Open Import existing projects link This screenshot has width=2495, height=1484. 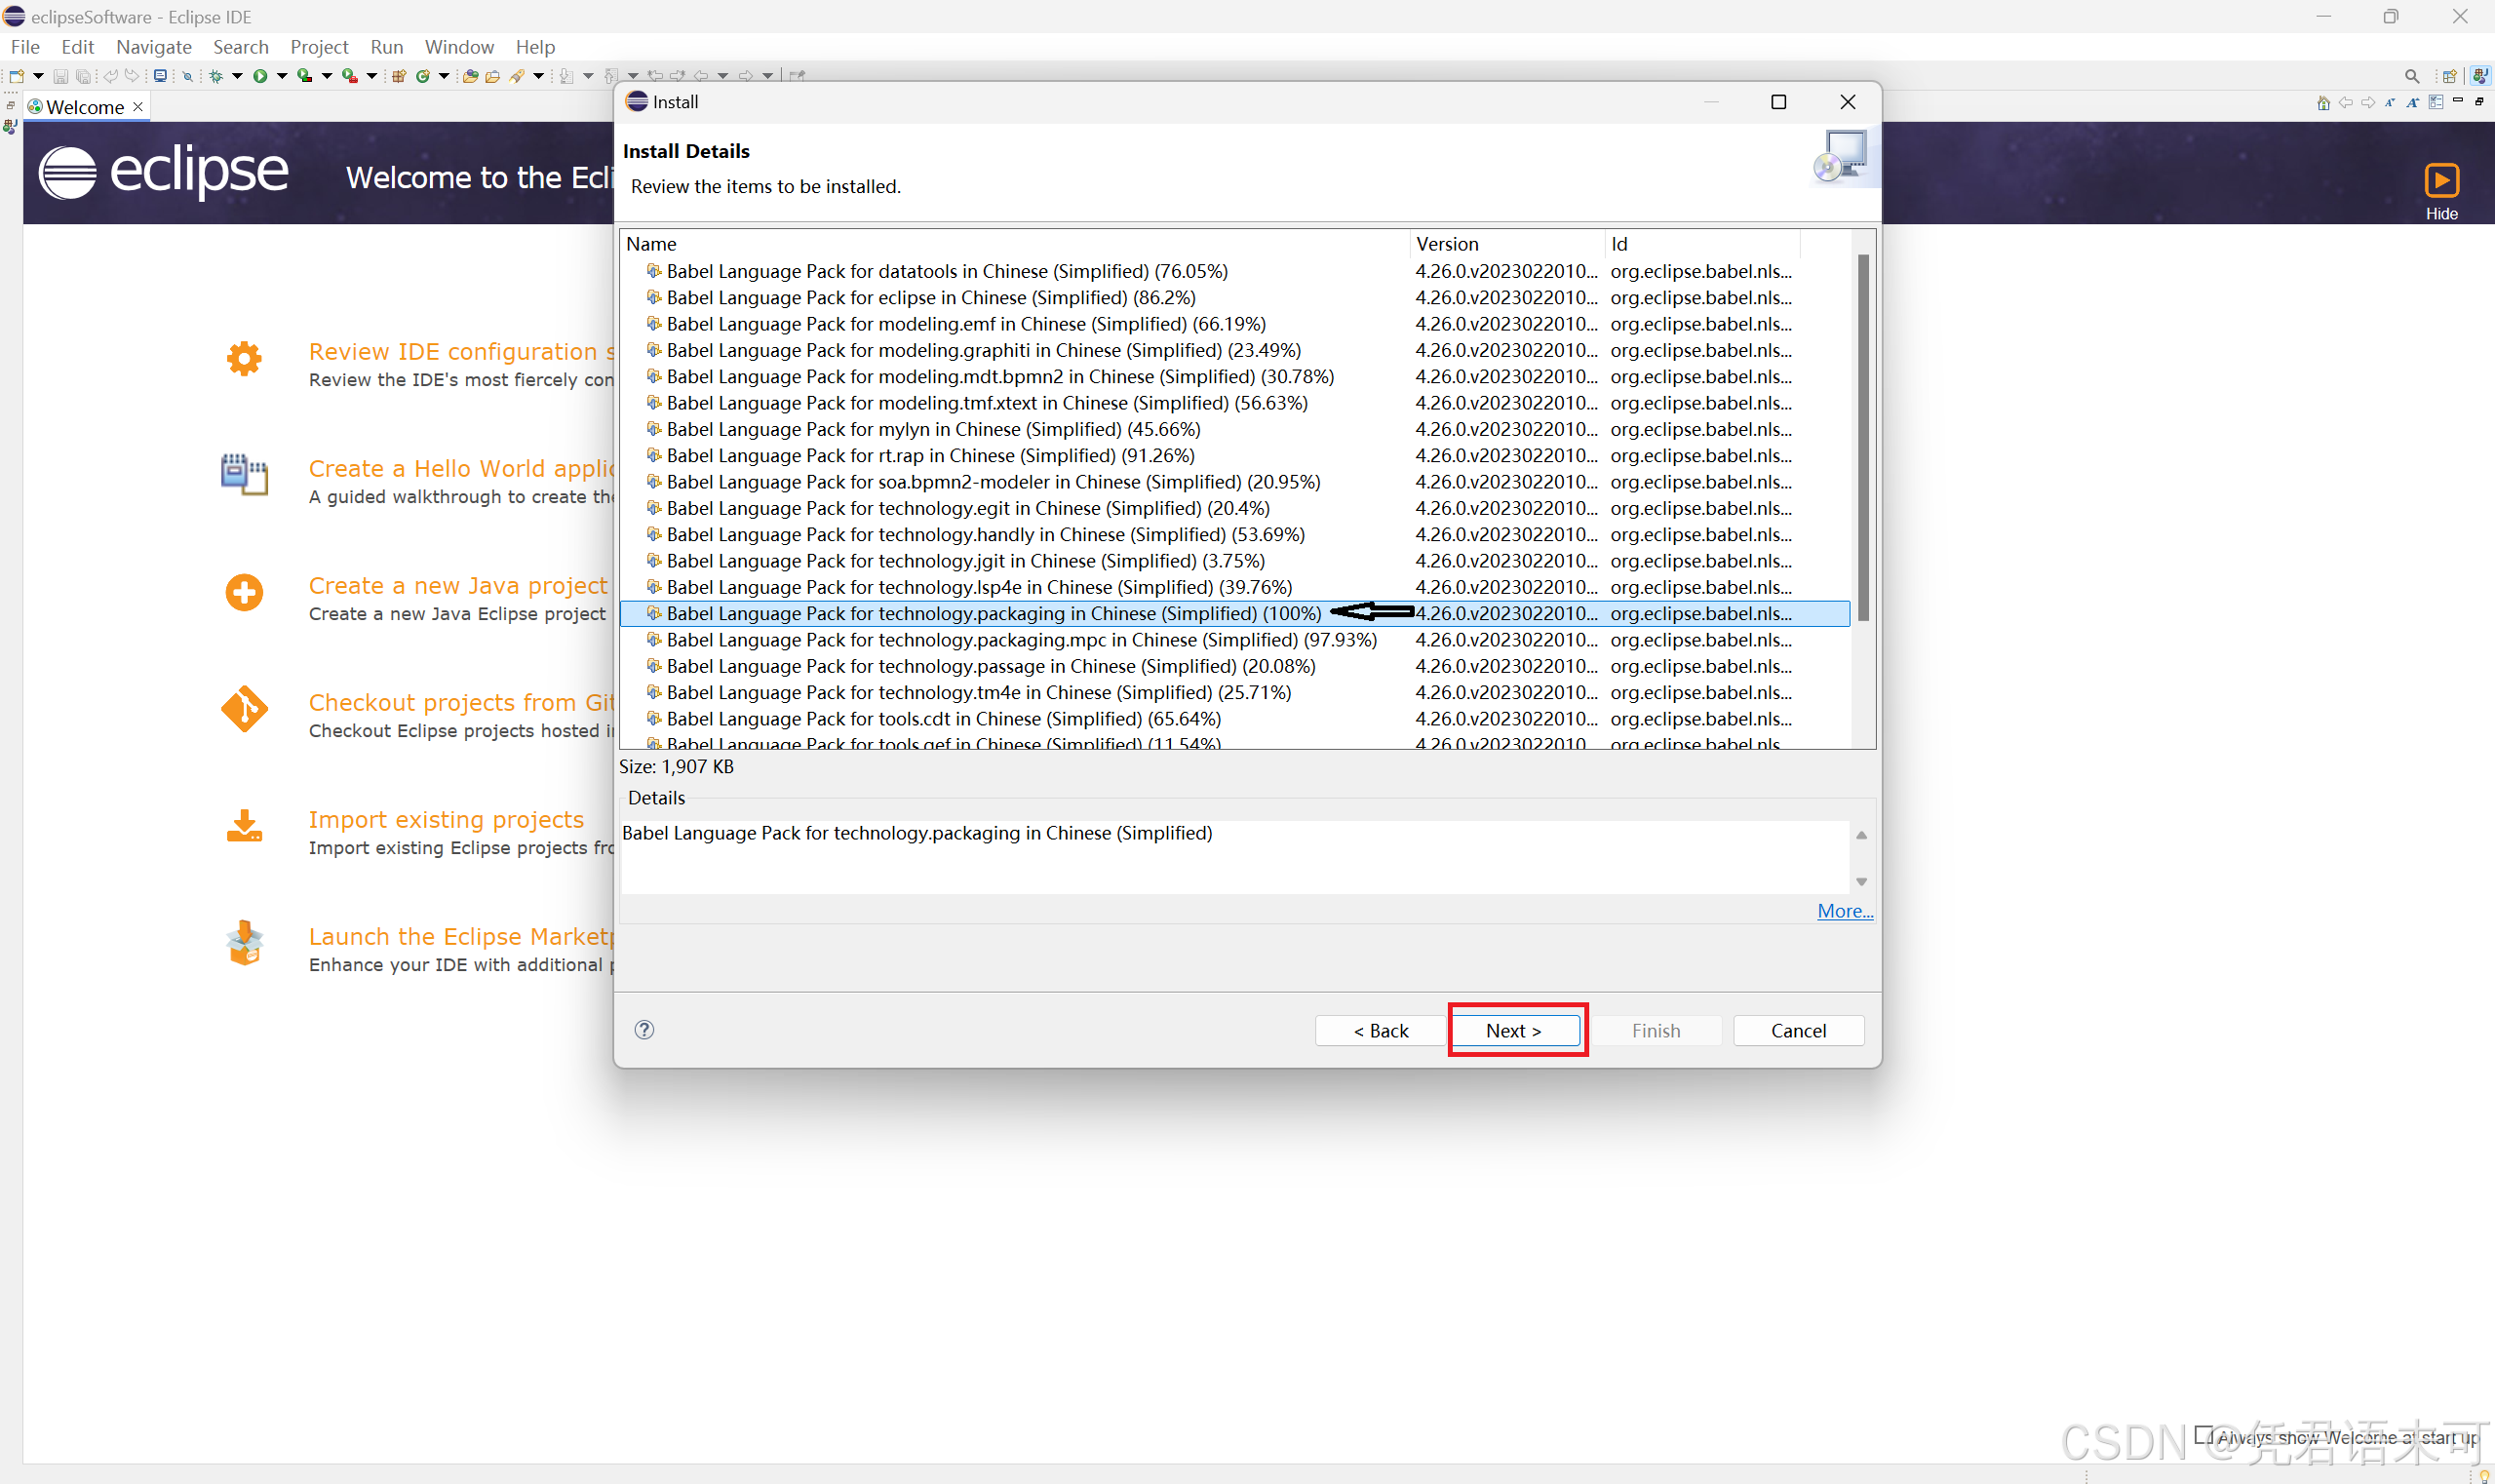[x=446, y=820]
